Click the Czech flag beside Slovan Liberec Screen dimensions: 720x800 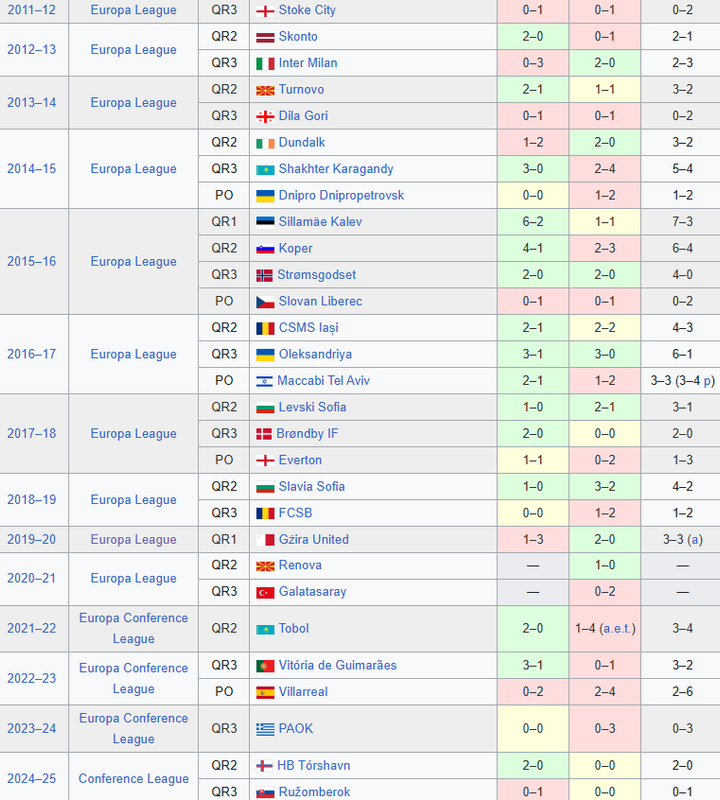(x=265, y=302)
